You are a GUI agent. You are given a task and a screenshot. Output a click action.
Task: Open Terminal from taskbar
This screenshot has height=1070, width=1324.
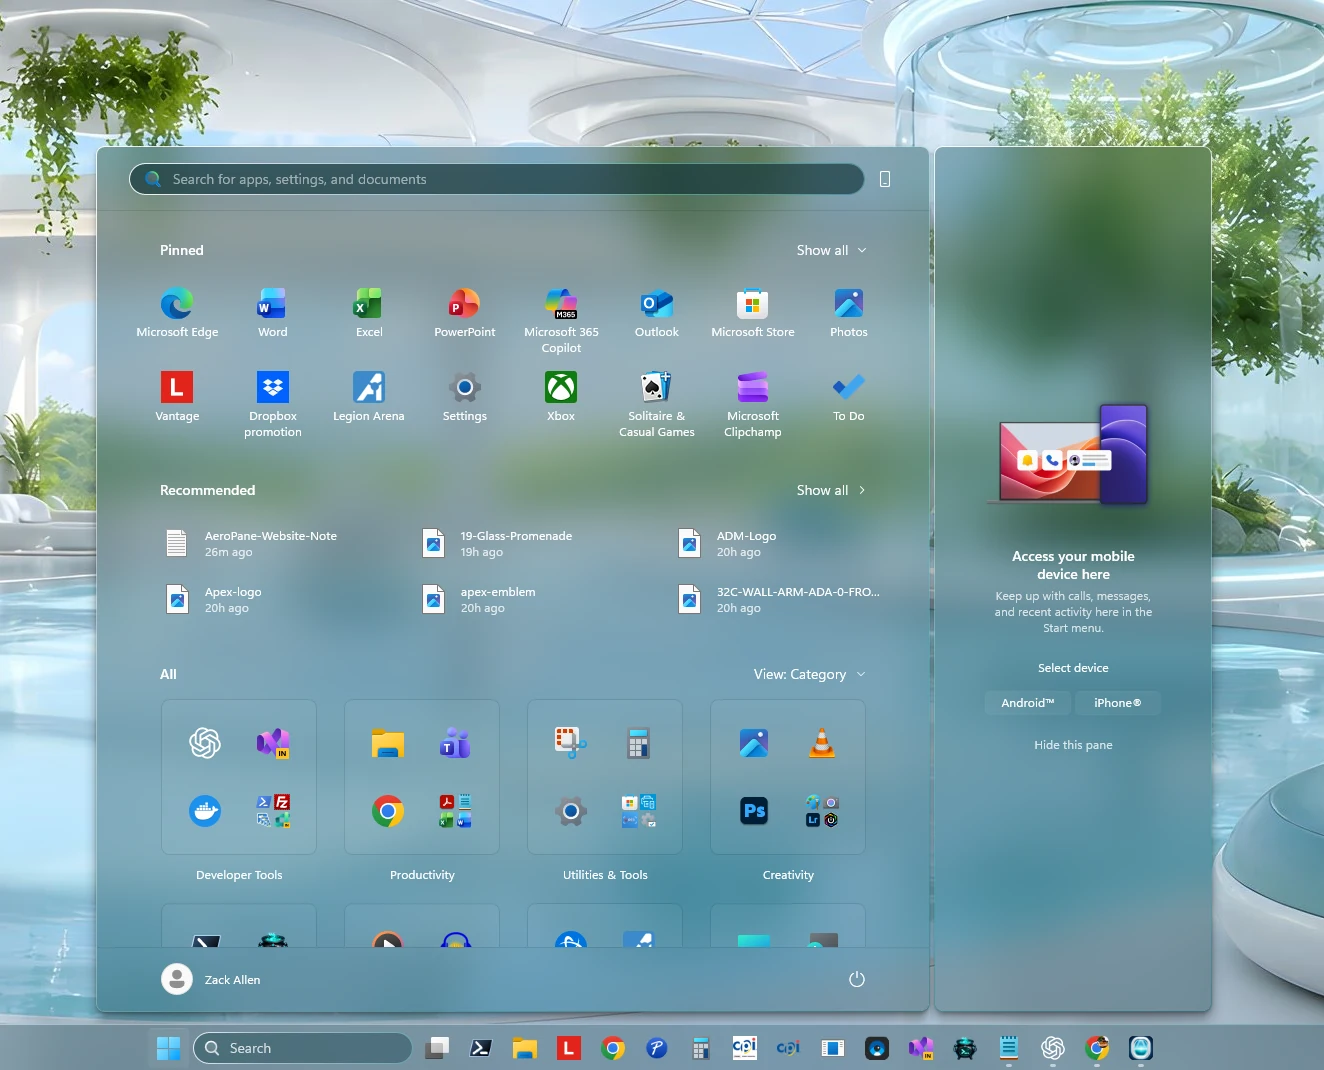point(481,1048)
